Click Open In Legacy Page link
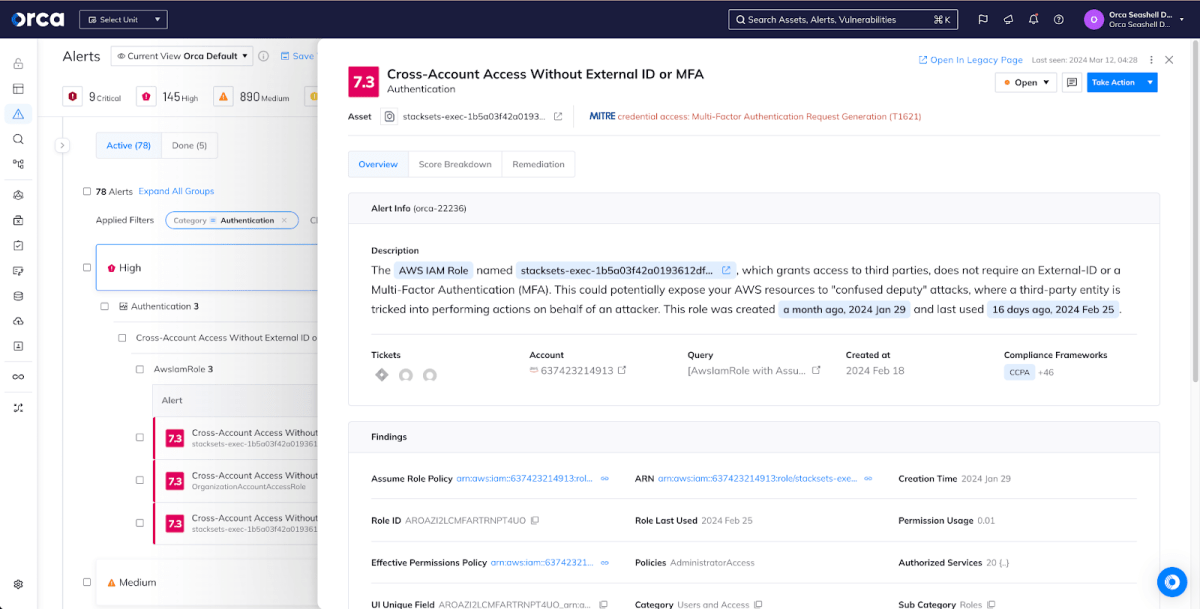 point(971,60)
